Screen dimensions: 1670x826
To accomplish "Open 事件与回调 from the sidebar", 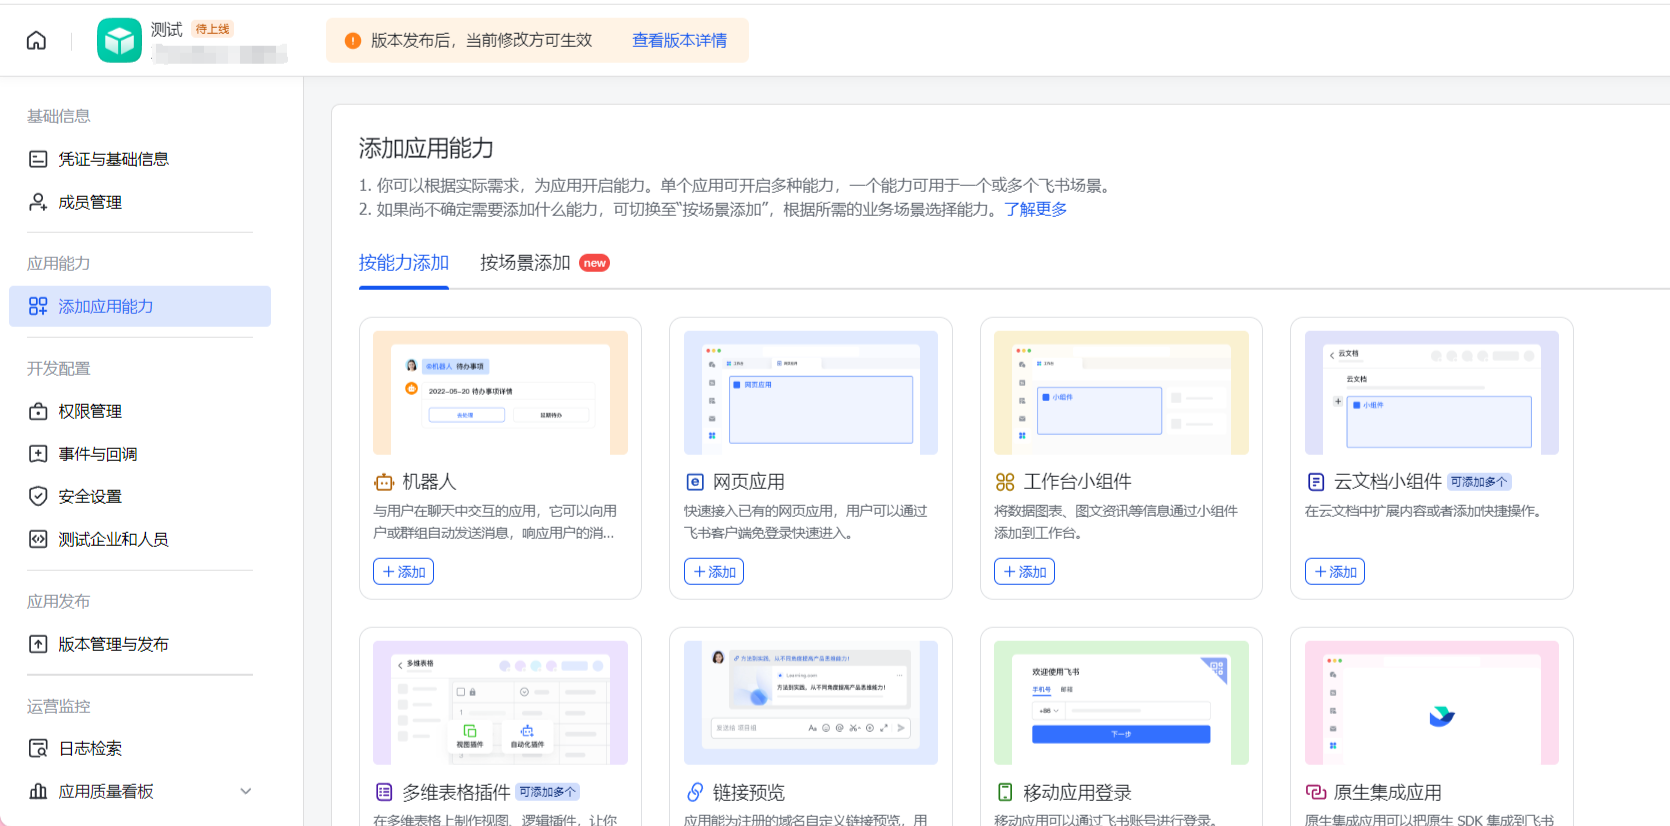I will pyautogui.click(x=97, y=454).
